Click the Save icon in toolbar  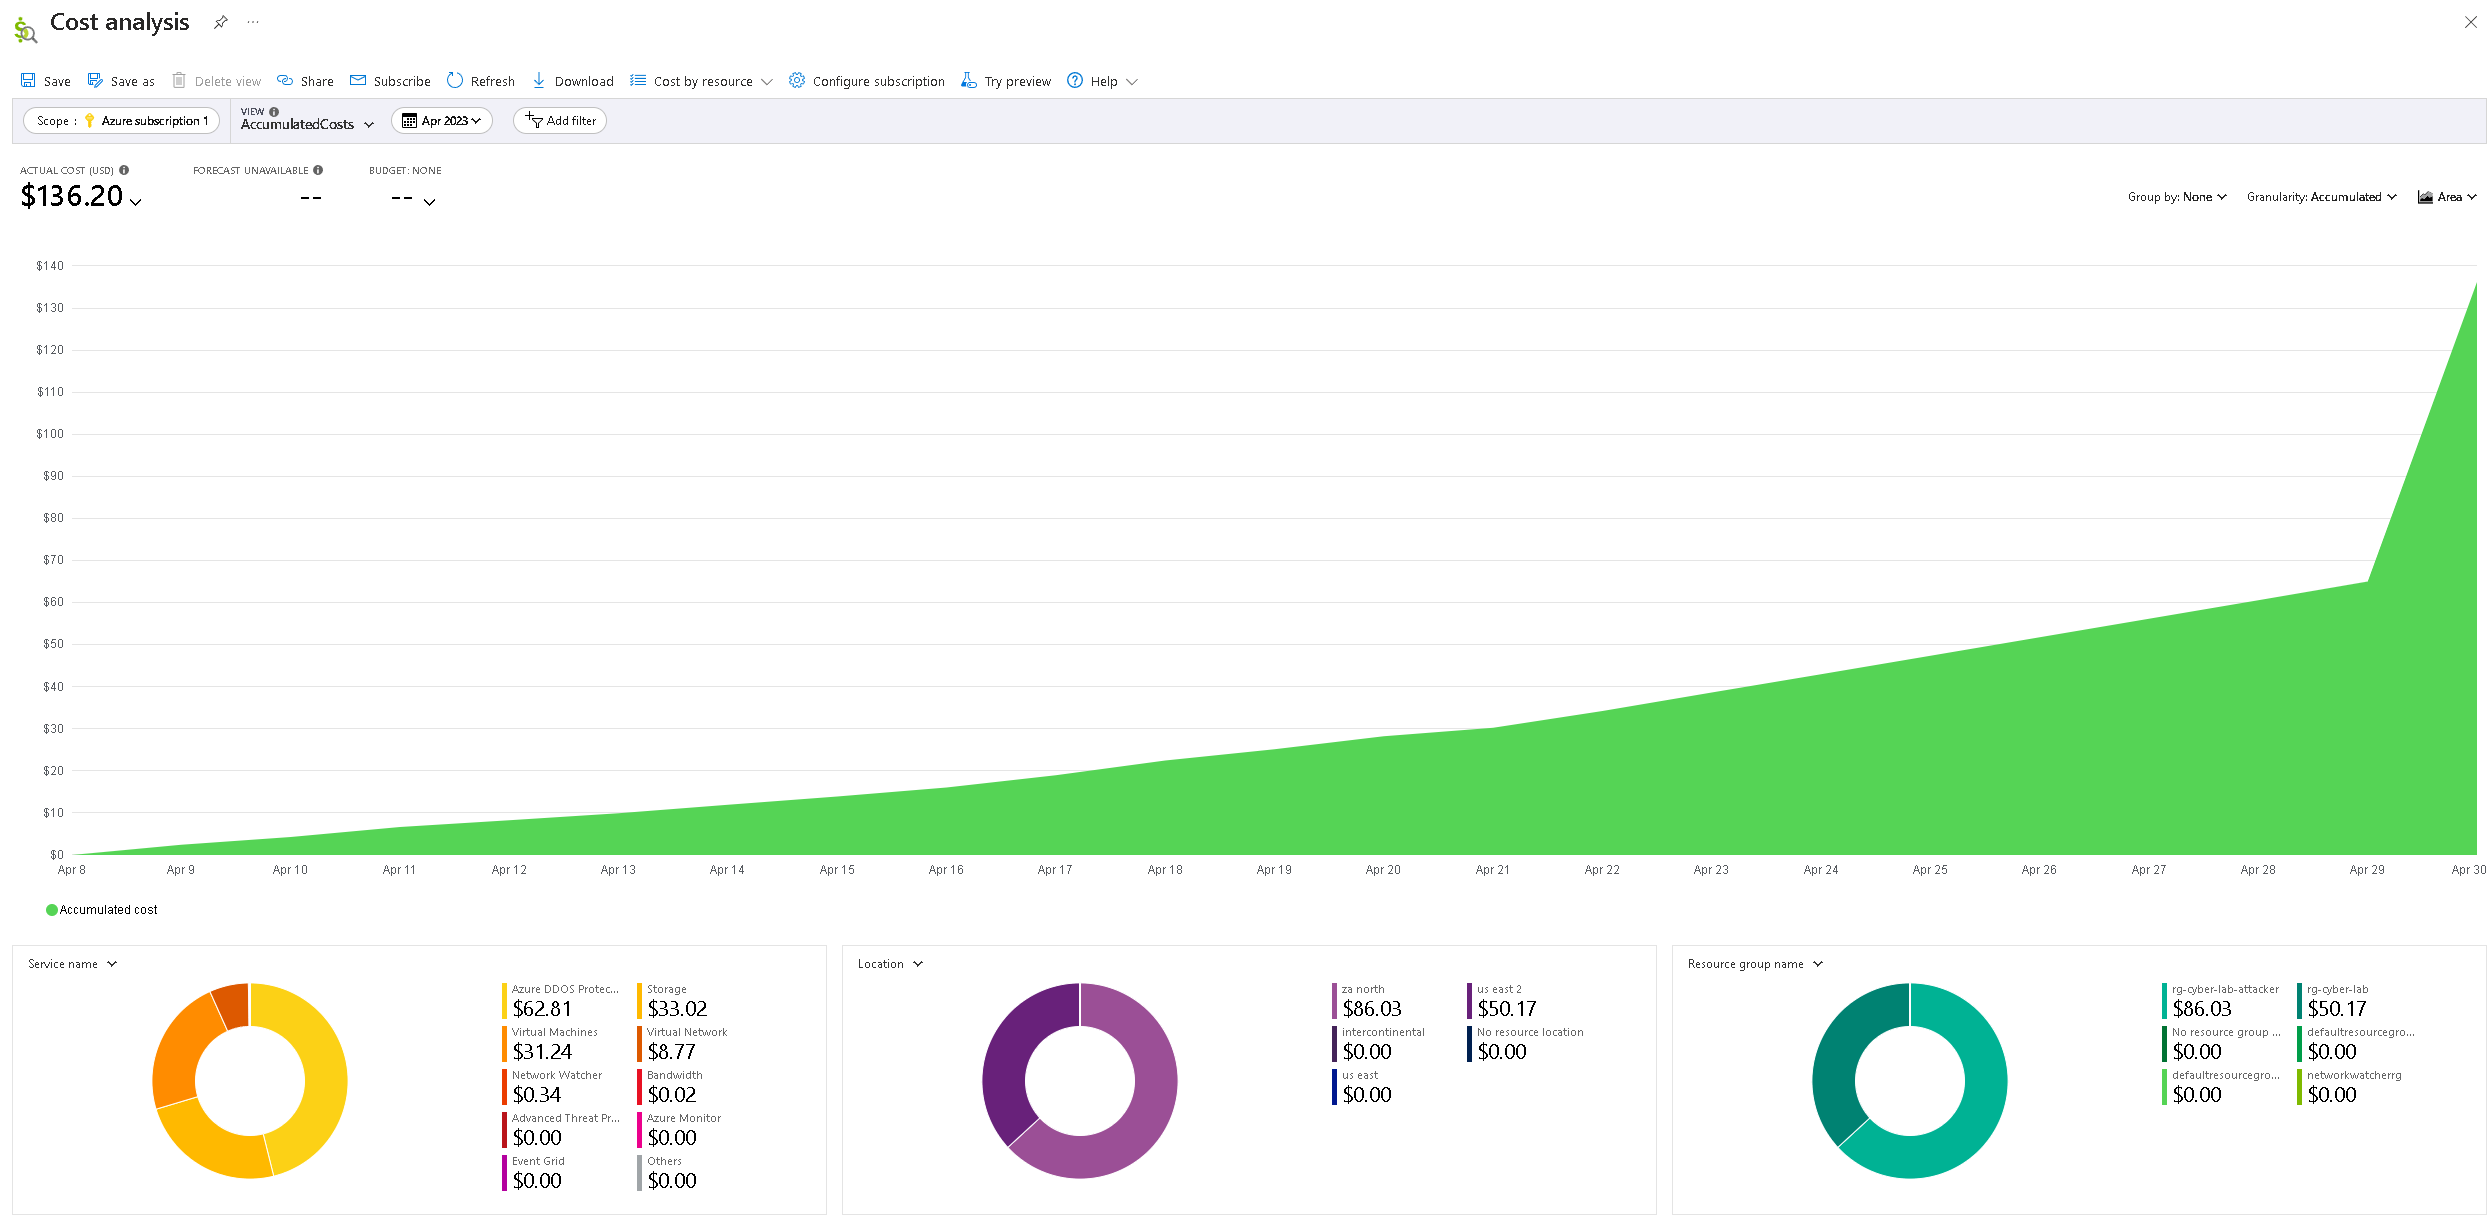(28, 81)
